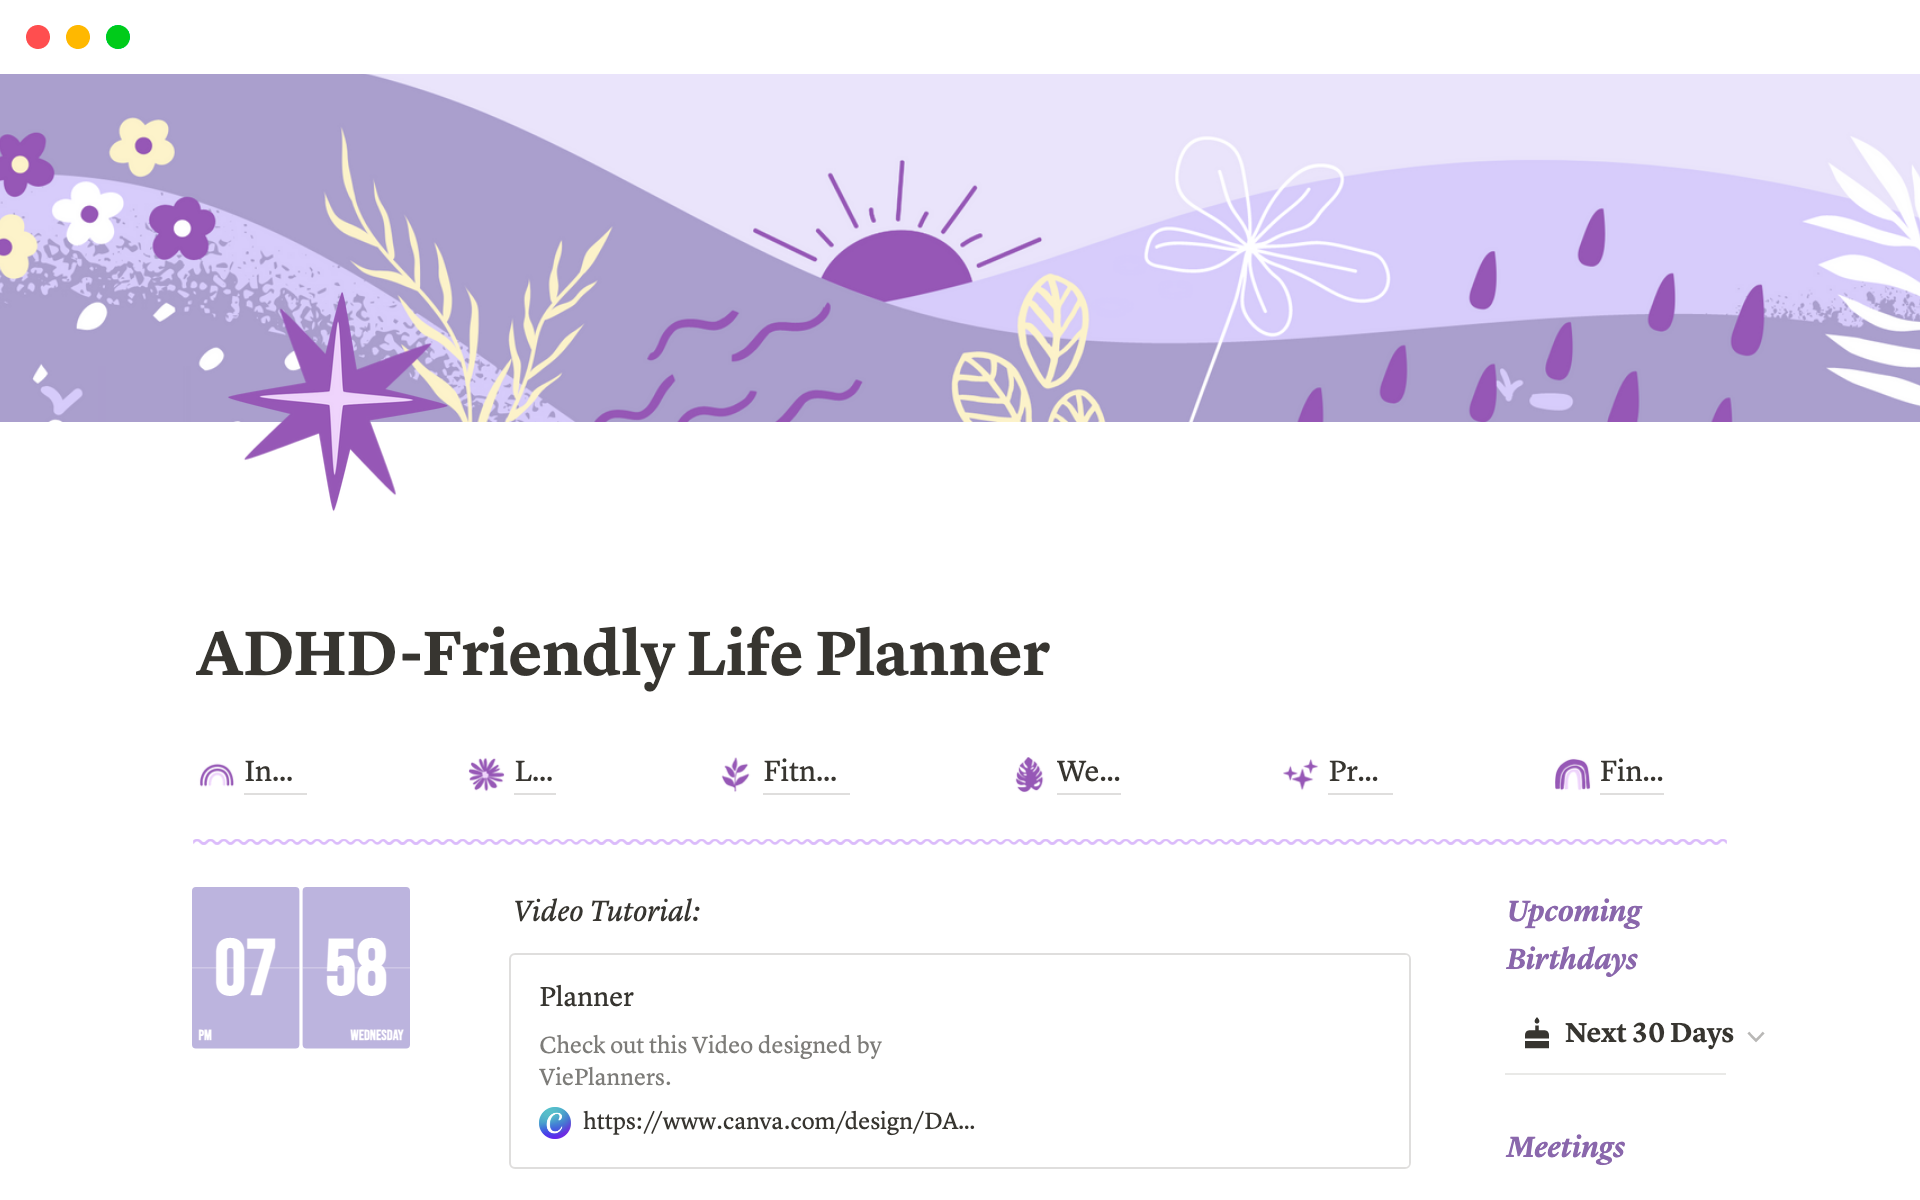Open the Wellness page from the navigation
Viewport: 1920px width, 1200px height.
[1089, 771]
